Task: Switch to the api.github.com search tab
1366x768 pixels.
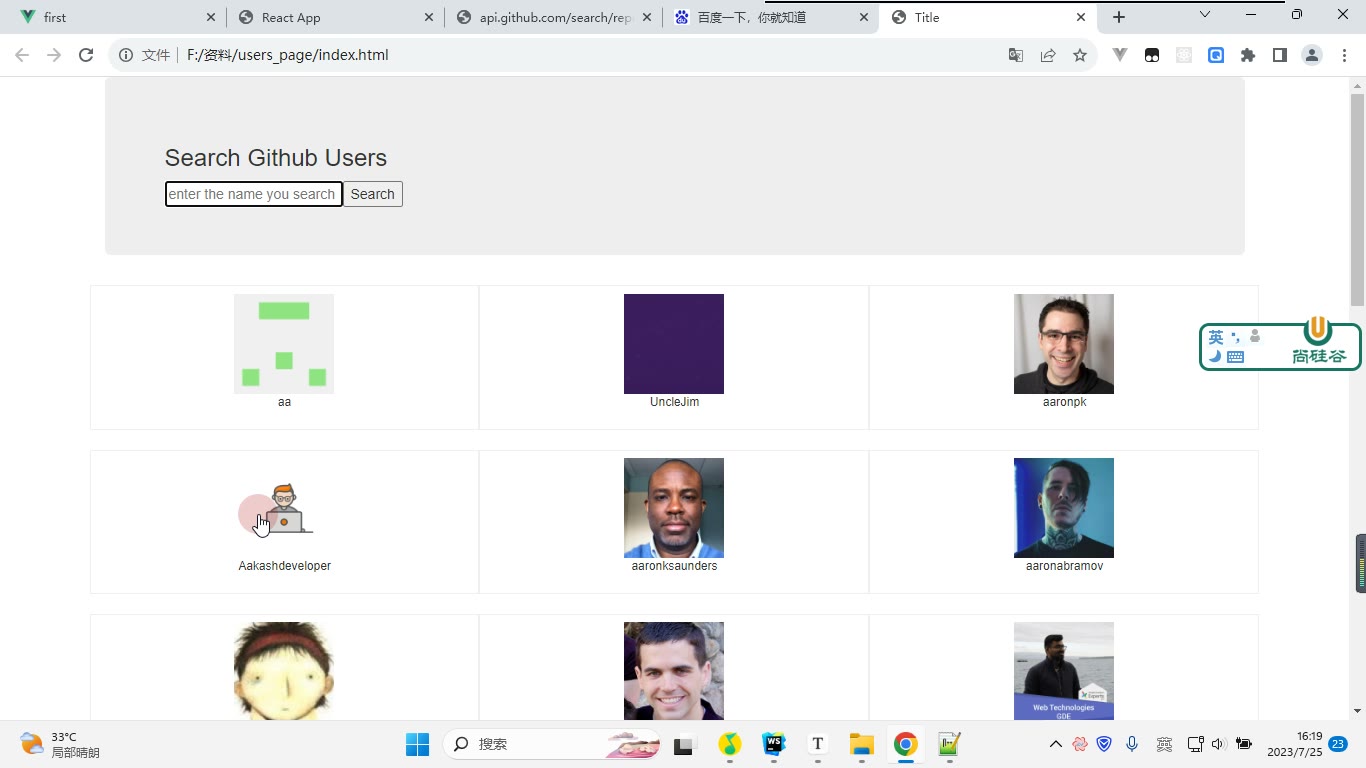Action: (x=552, y=17)
